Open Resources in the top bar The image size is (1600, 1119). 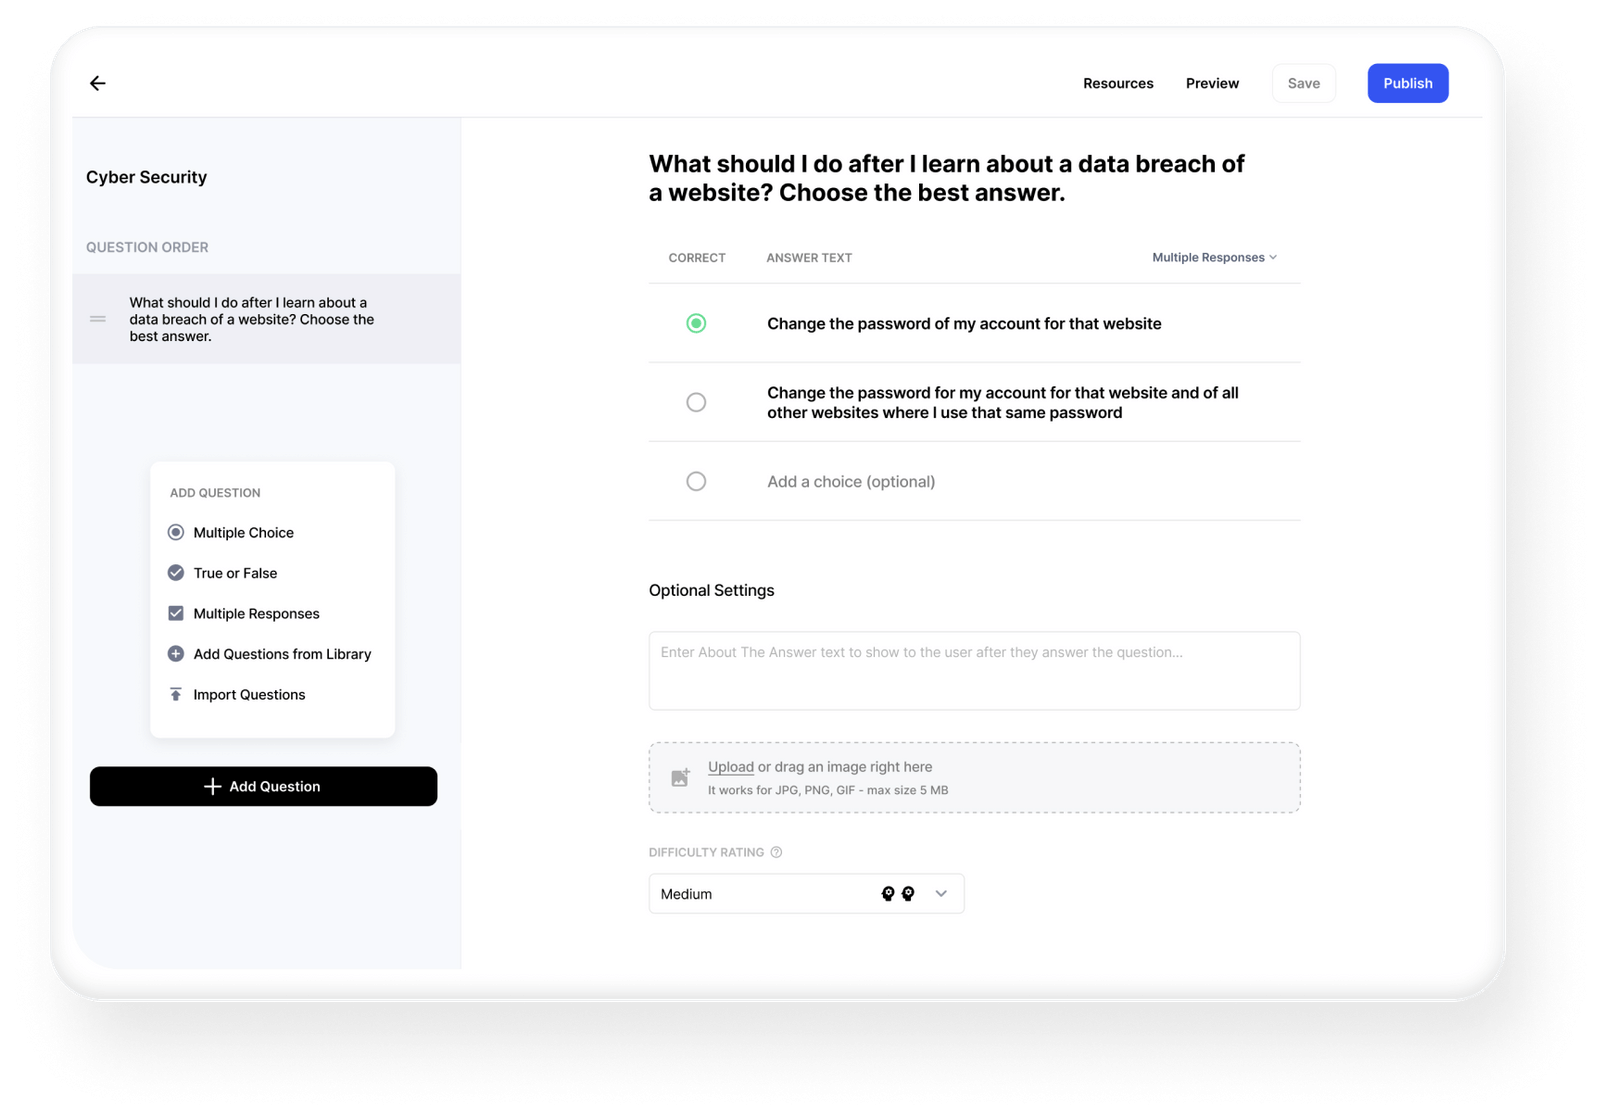[1118, 83]
